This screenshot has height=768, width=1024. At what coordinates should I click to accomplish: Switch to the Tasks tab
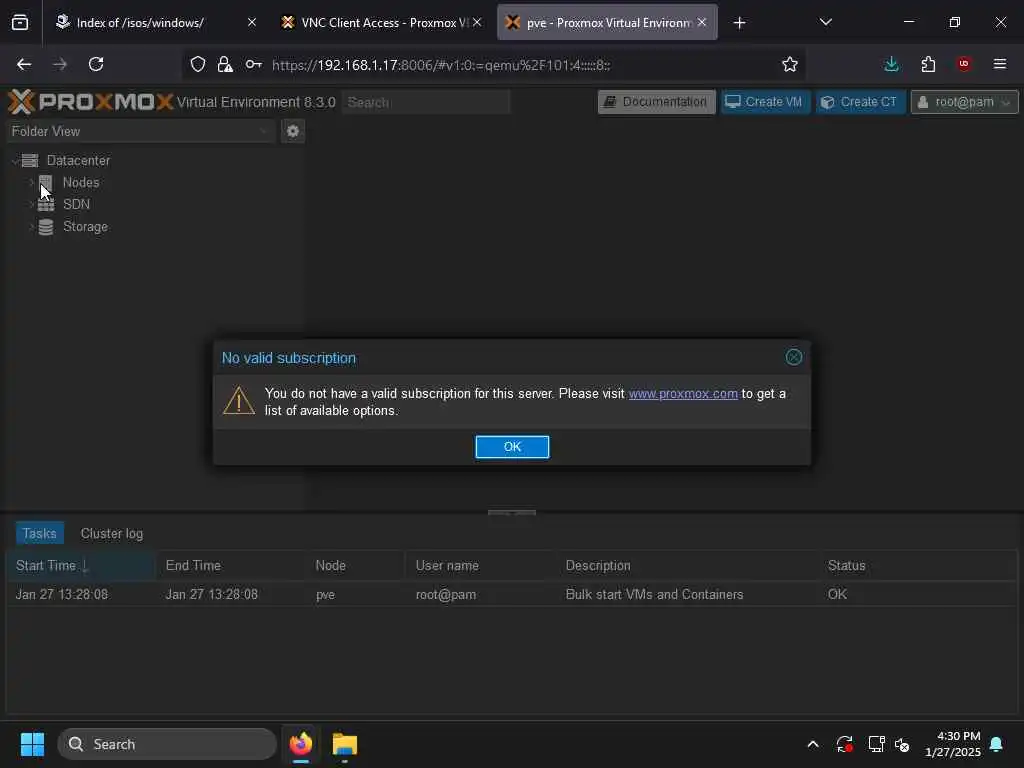[40, 534]
